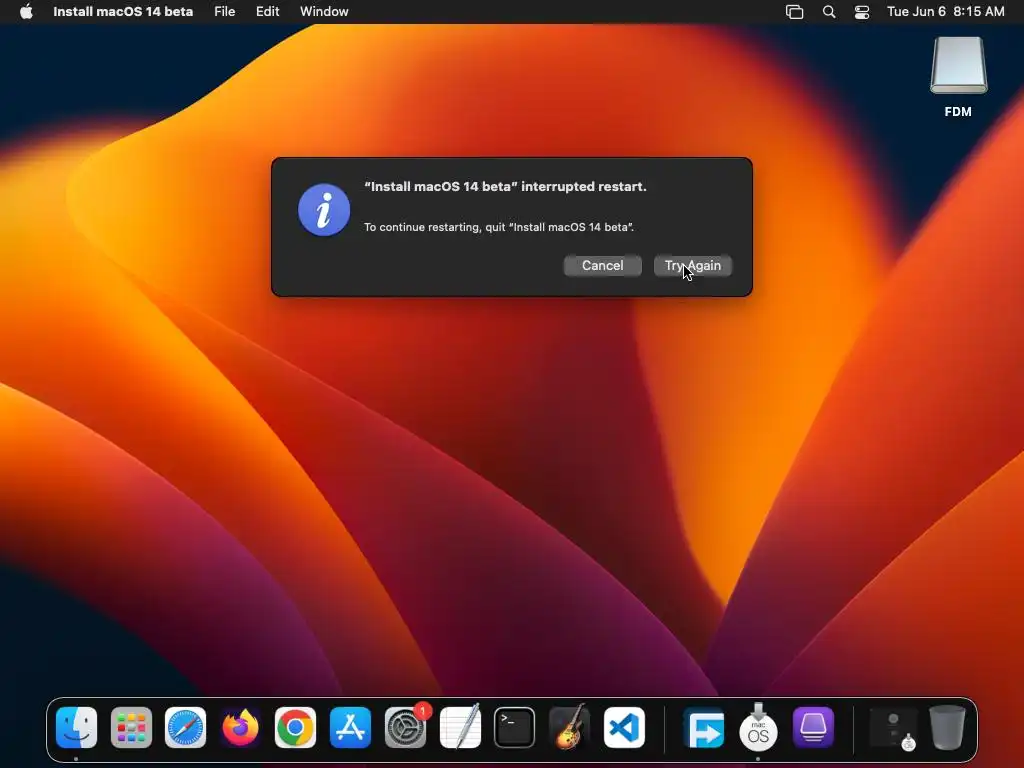Open the Edit menu
Image resolution: width=1024 pixels, height=768 pixels.
(267, 12)
